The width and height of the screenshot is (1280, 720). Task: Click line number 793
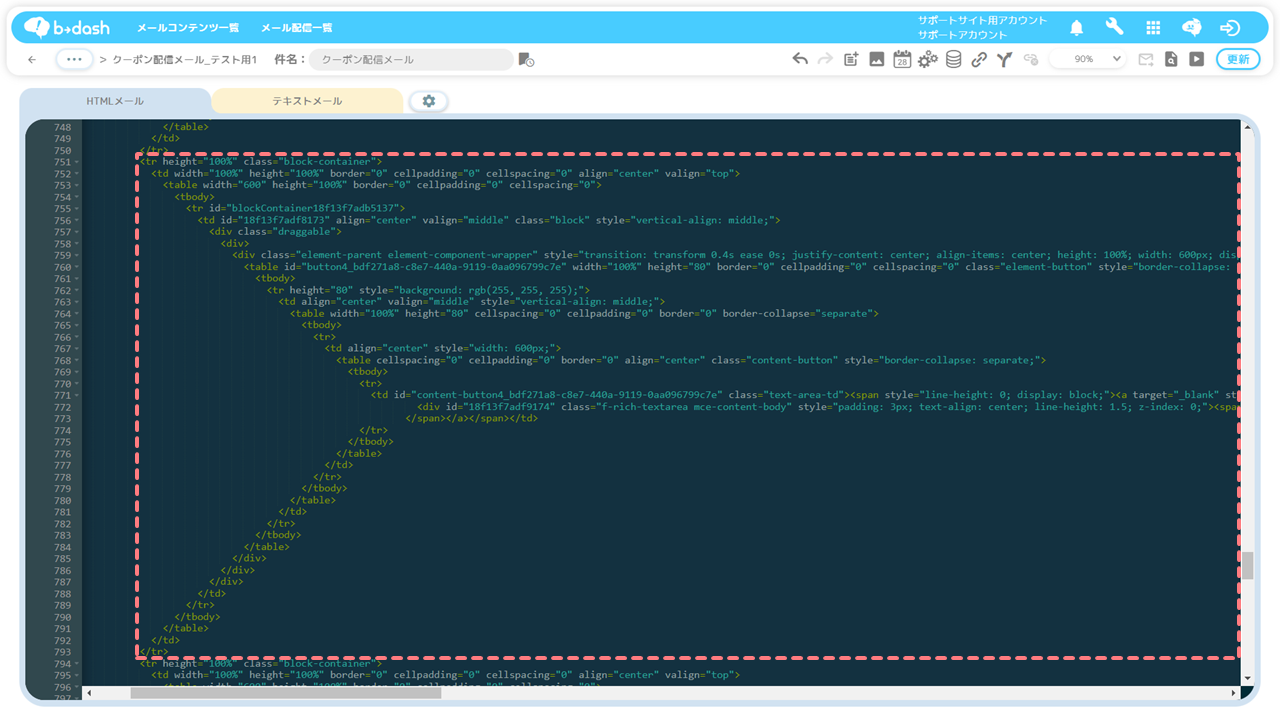(62, 652)
